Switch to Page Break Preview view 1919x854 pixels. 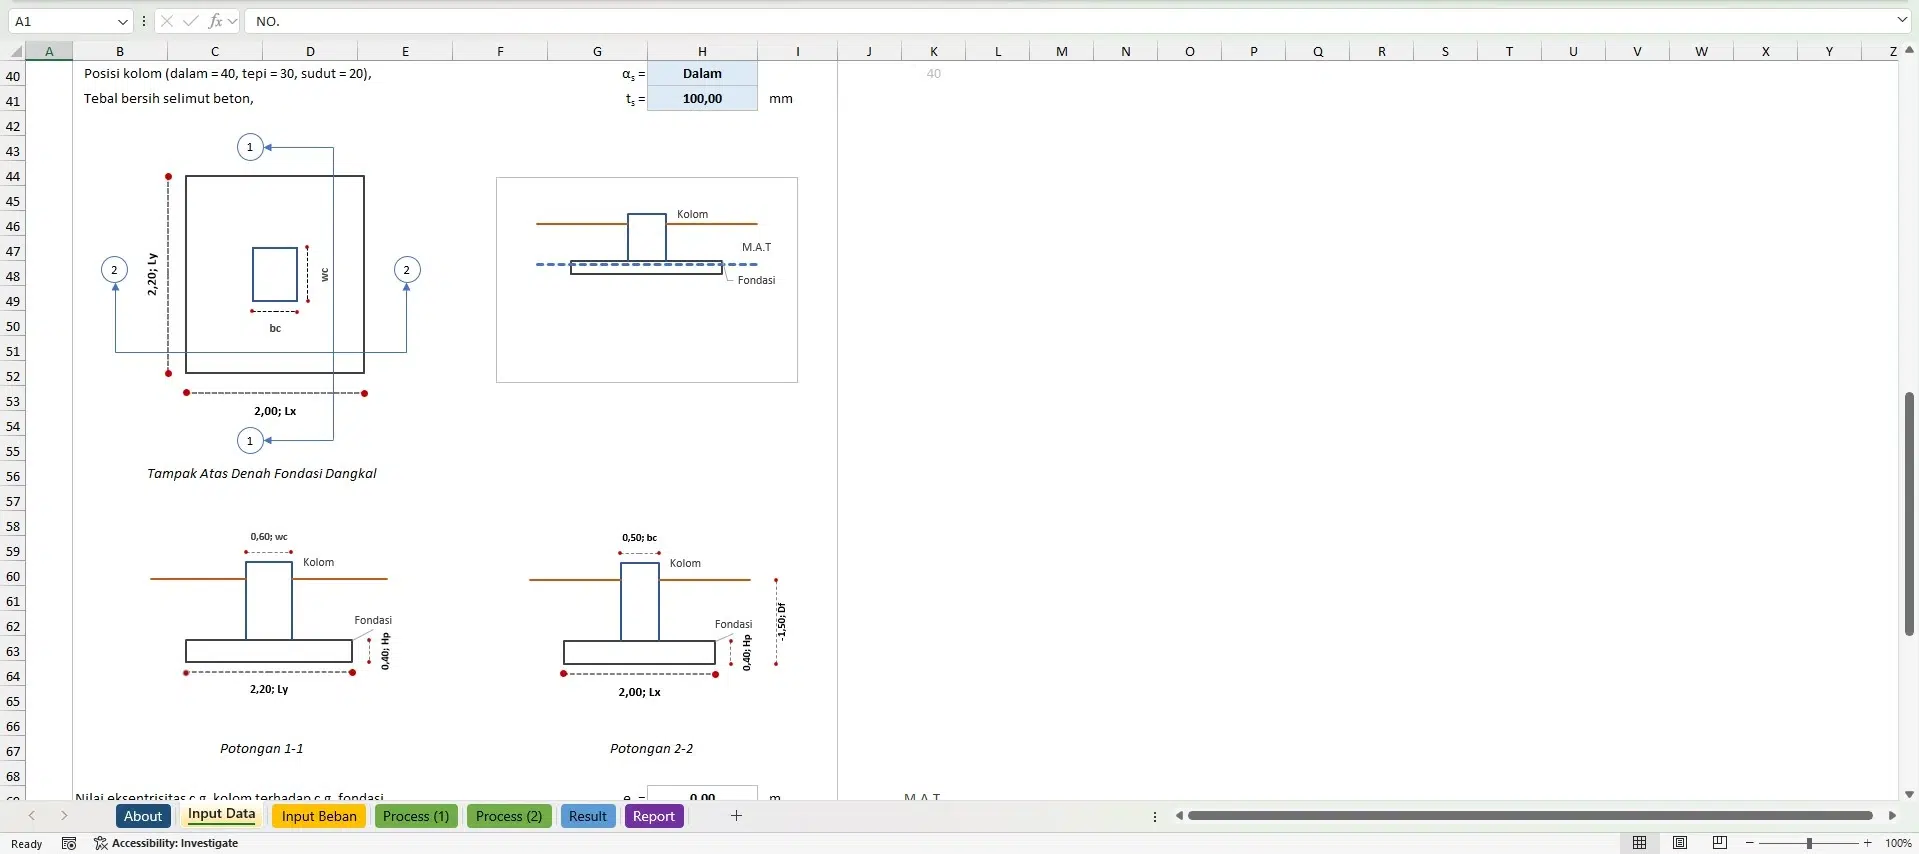pyautogui.click(x=1720, y=843)
